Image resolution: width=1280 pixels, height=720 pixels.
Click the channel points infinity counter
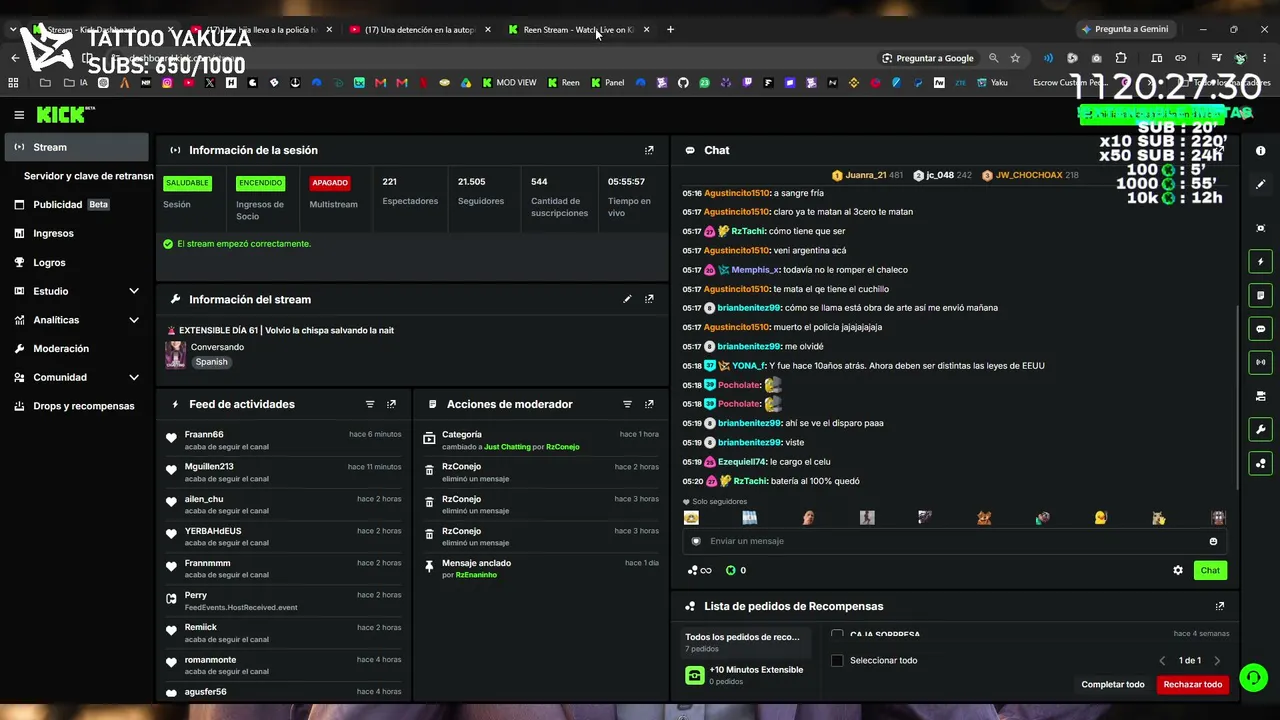coord(700,570)
